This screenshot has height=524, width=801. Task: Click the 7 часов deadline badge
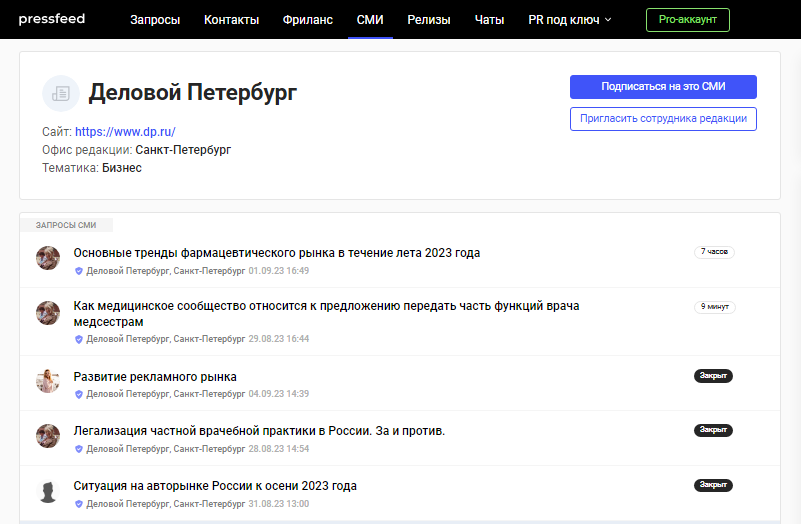click(714, 252)
